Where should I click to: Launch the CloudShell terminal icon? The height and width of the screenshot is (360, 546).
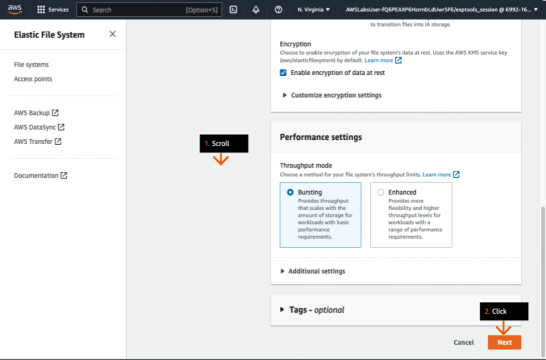[233, 9]
